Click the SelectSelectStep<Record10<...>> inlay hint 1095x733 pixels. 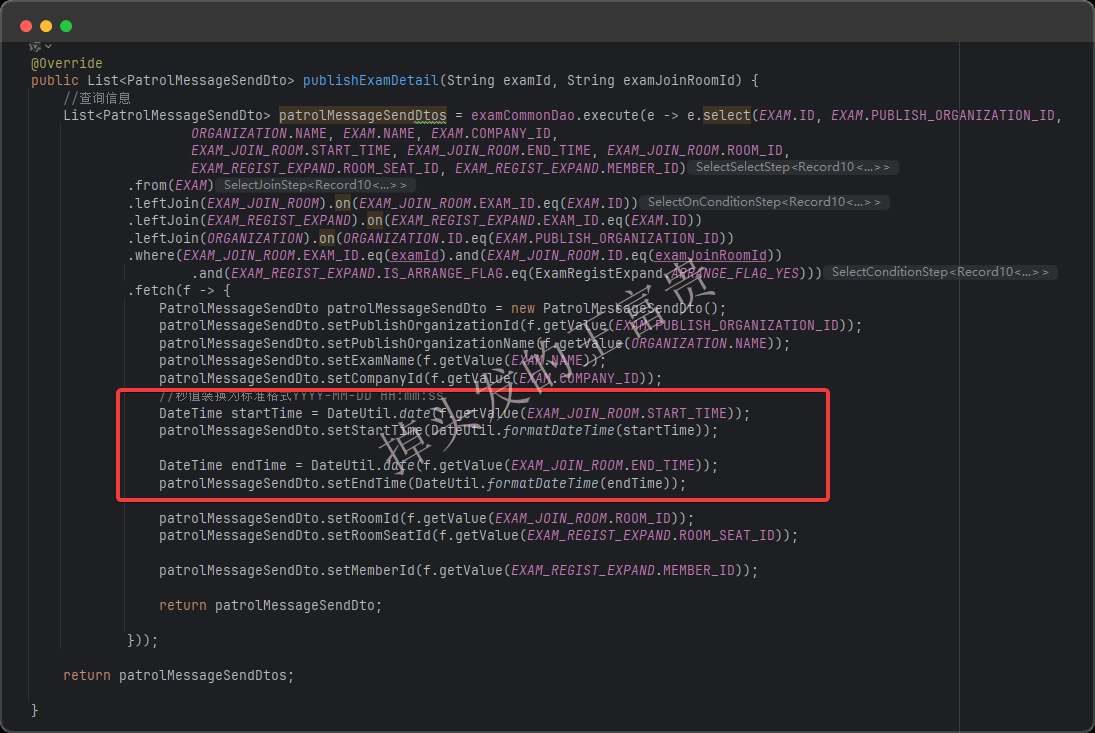(x=793, y=168)
